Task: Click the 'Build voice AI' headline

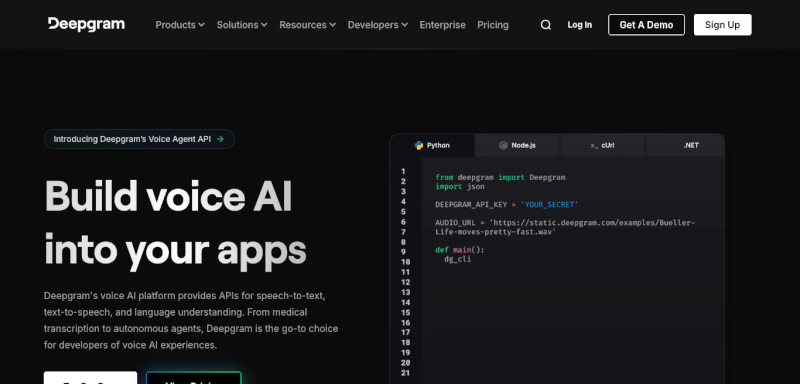Action: coord(168,196)
